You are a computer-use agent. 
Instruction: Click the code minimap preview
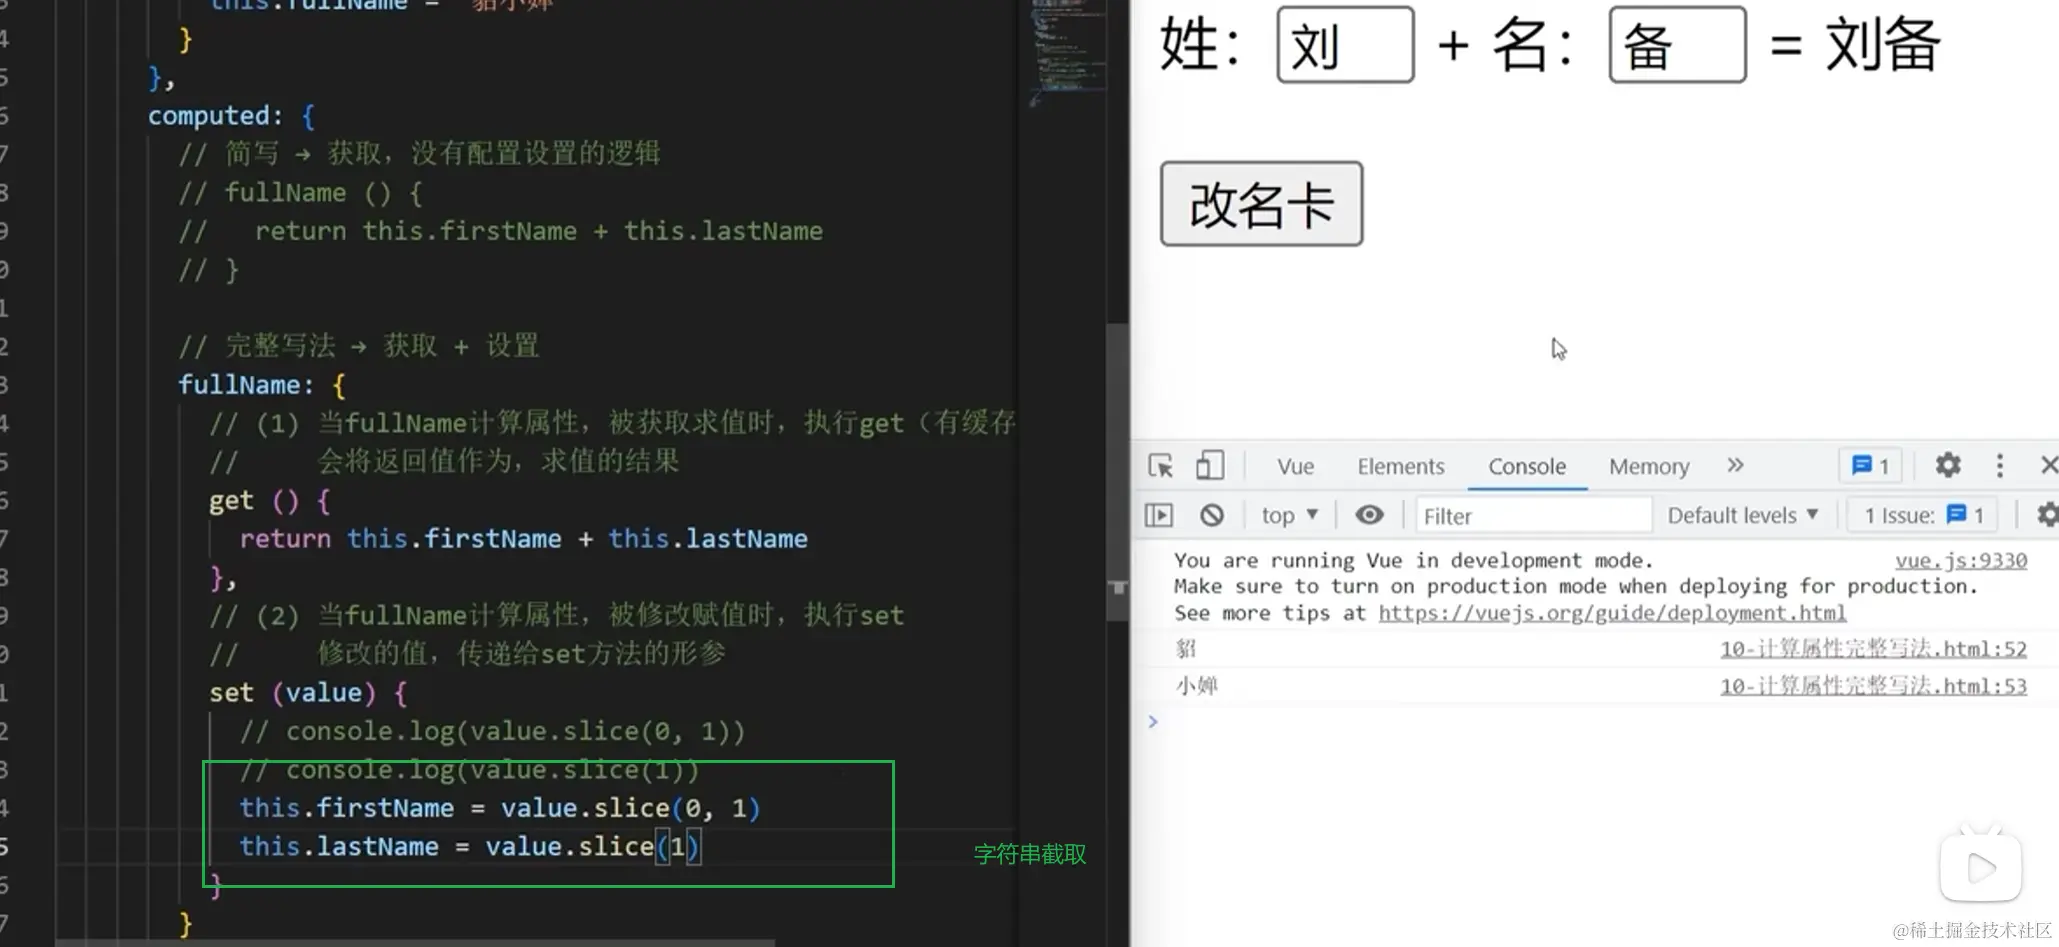1068,52
